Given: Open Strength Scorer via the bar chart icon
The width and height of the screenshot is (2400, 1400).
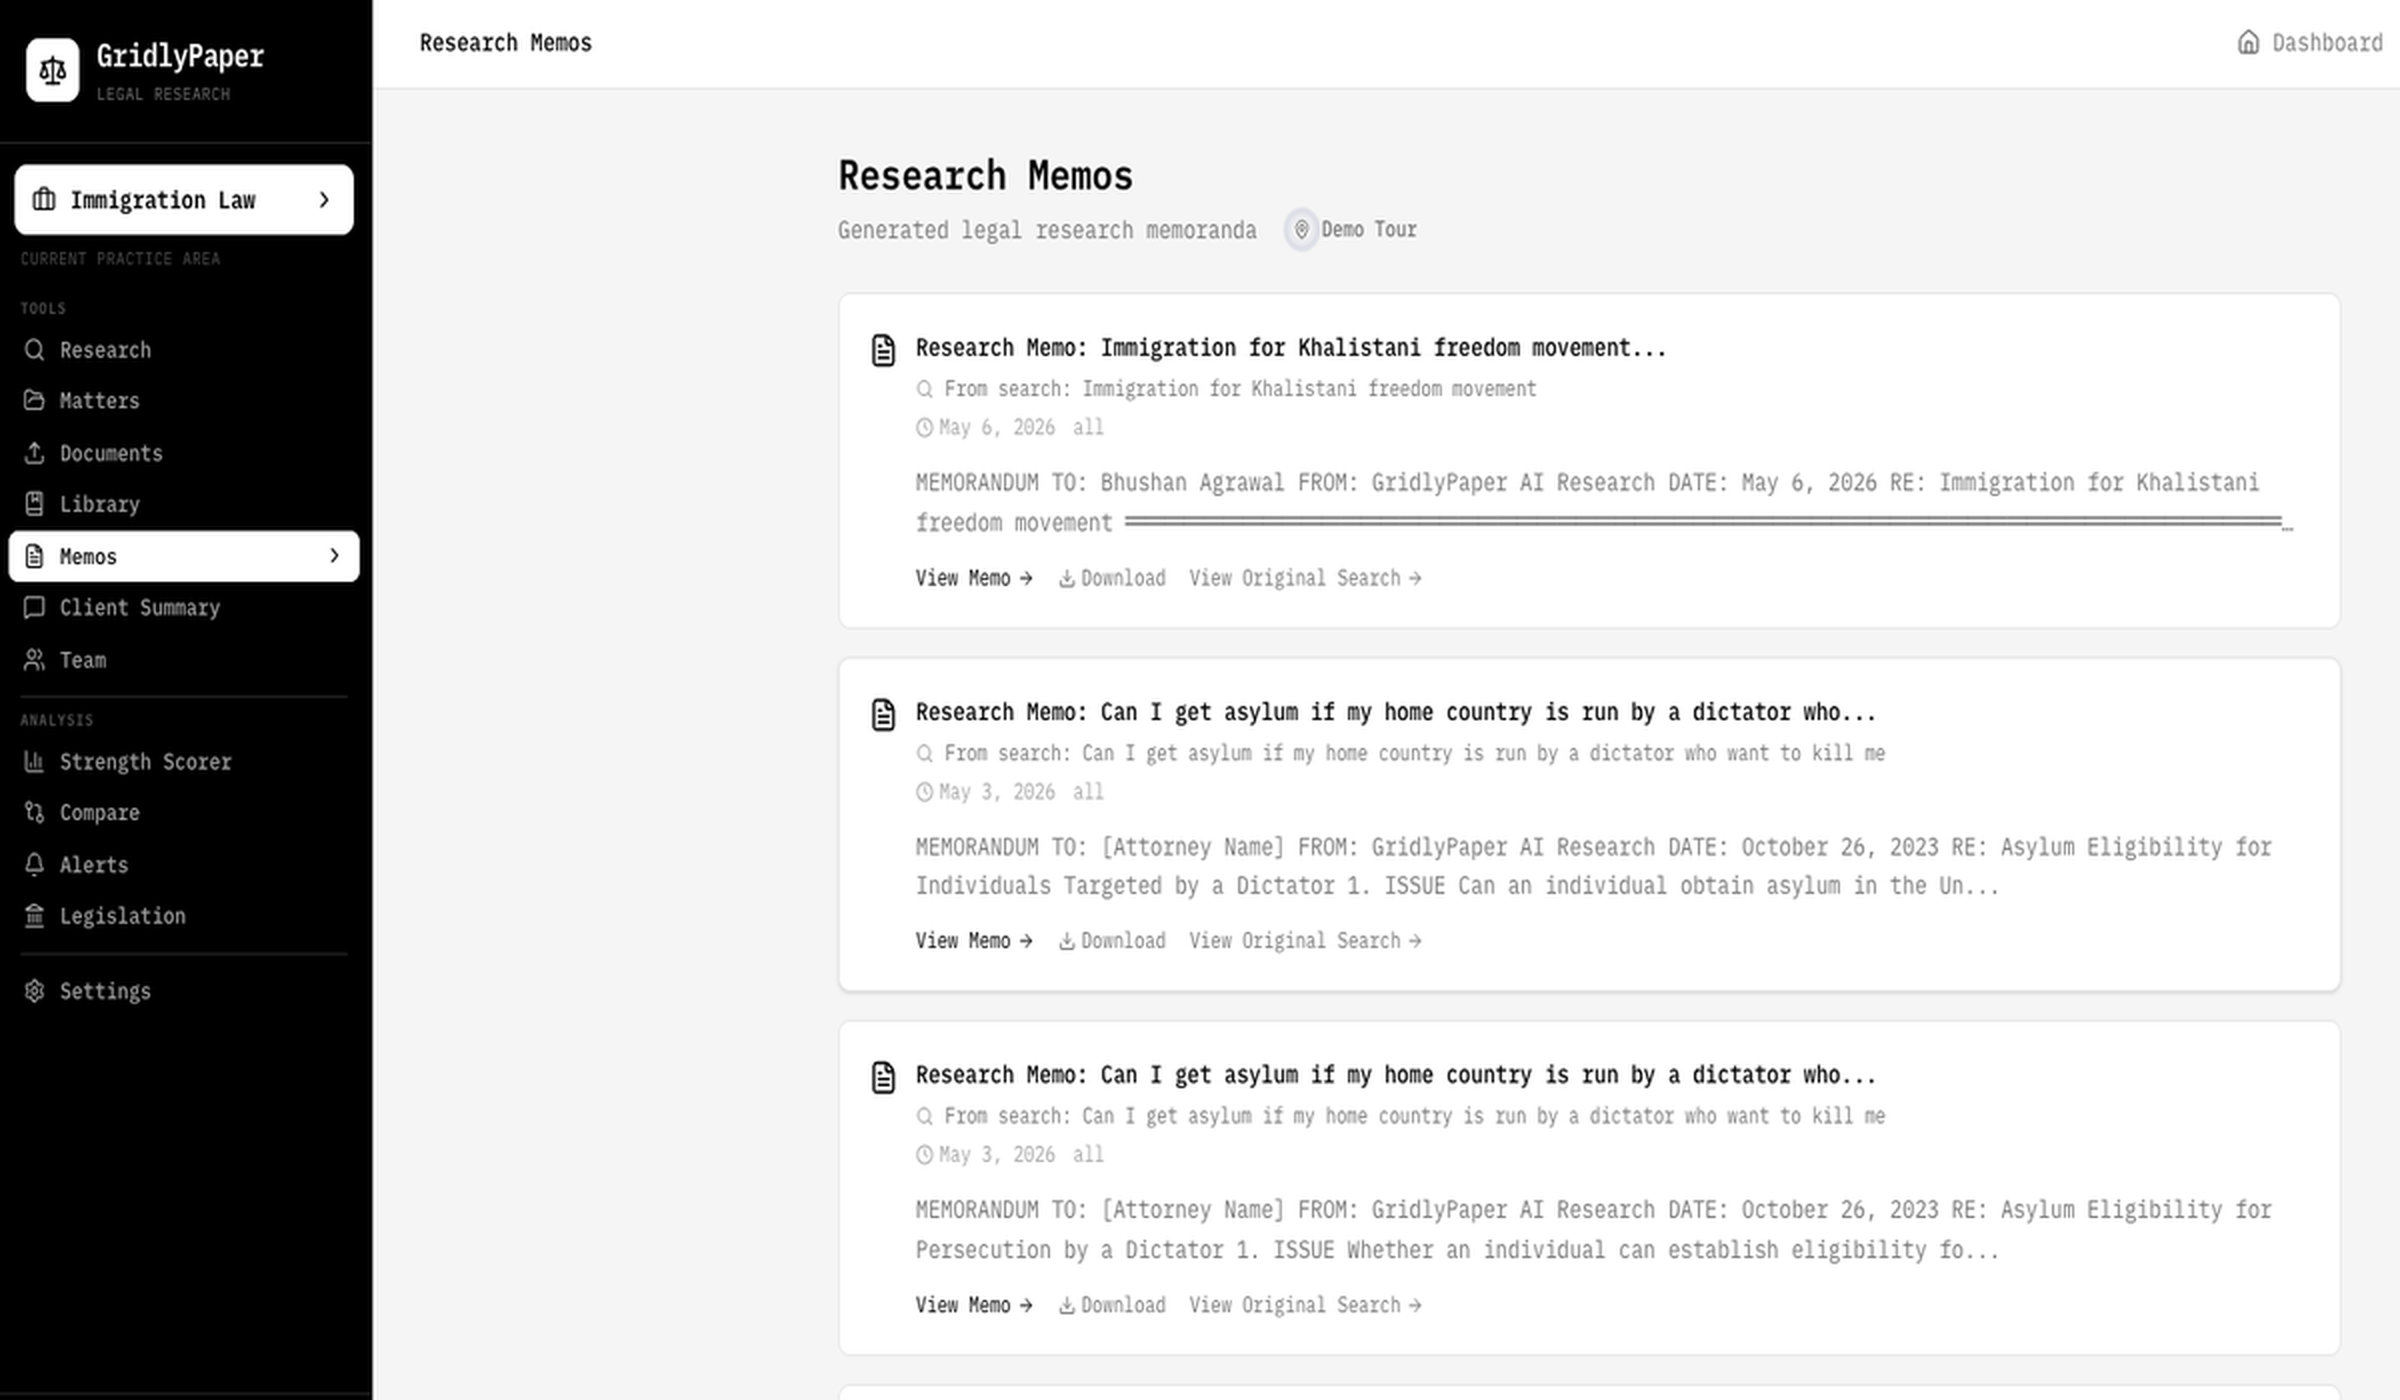Looking at the screenshot, I should (34, 761).
